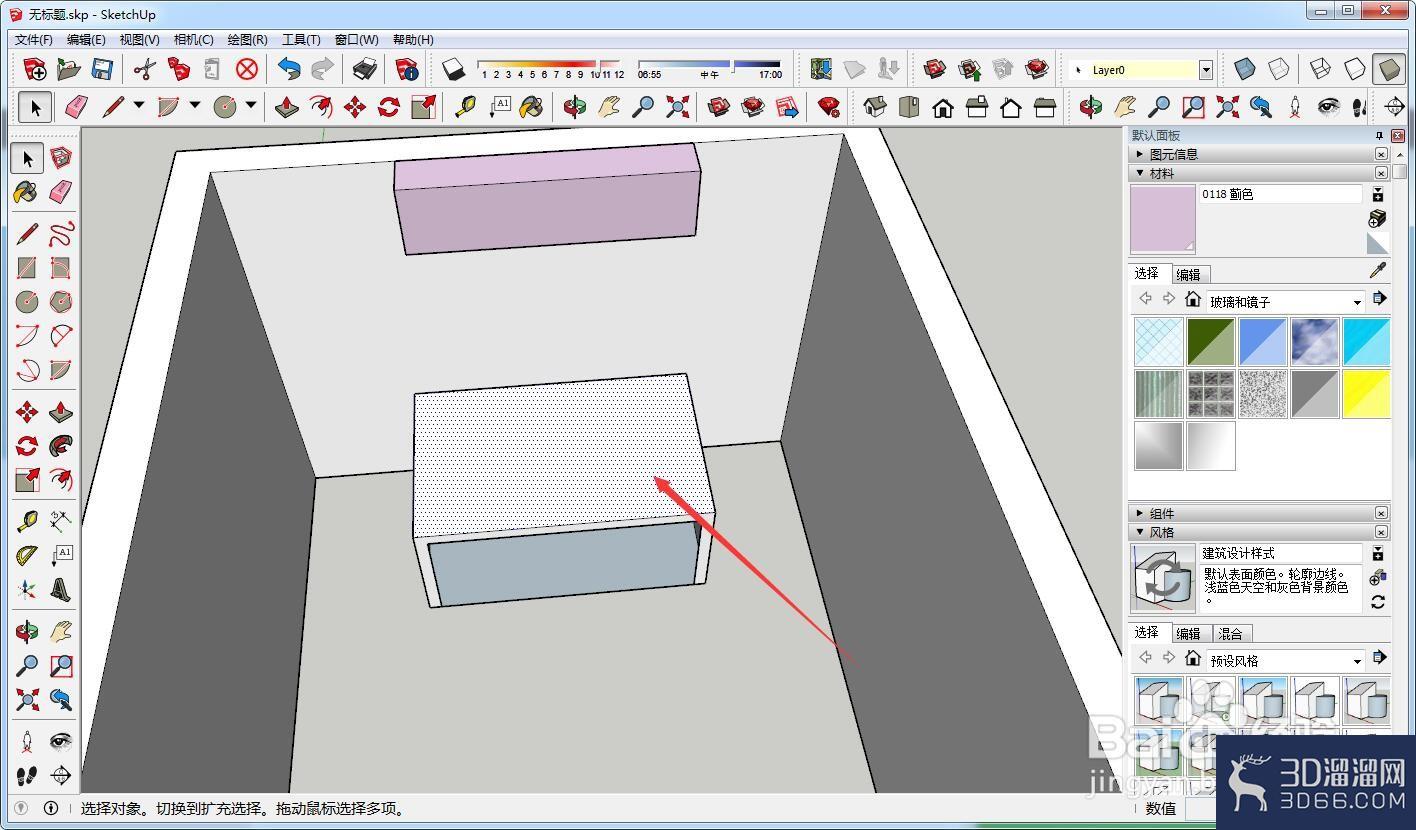Image resolution: width=1416 pixels, height=830 pixels.
Task: Enable Wireframe face style
Action: coord(1320,69)
